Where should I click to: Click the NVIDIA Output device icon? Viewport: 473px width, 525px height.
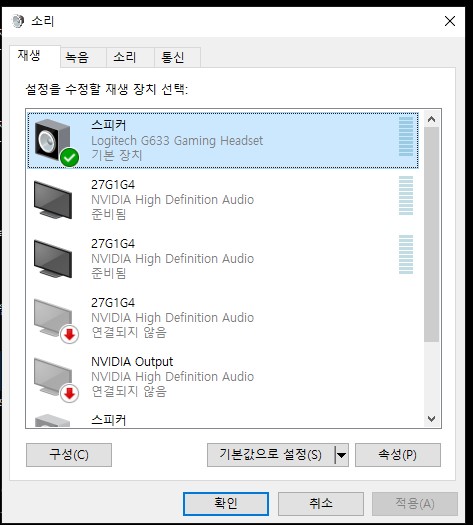pos(56,379)
